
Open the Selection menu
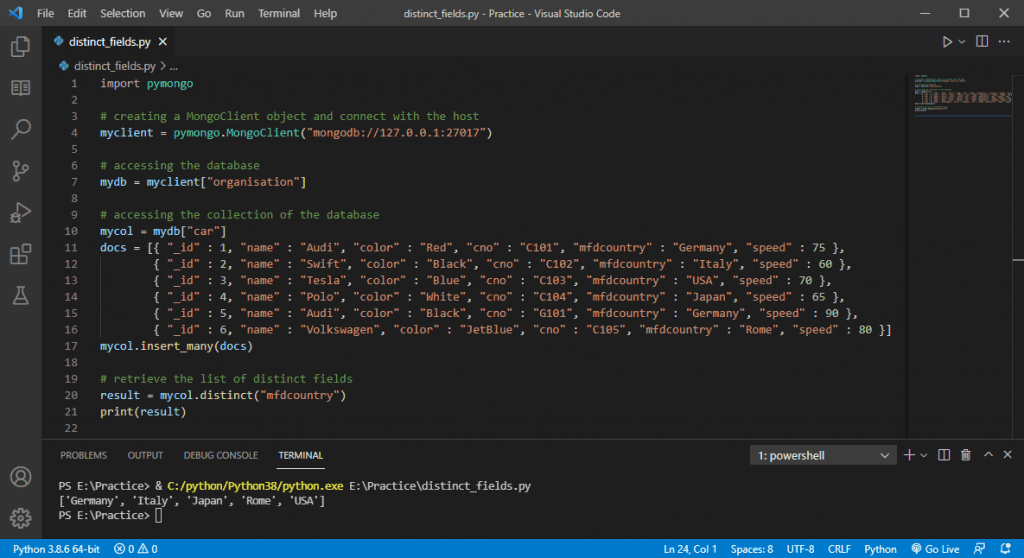[x=123, y=13]
